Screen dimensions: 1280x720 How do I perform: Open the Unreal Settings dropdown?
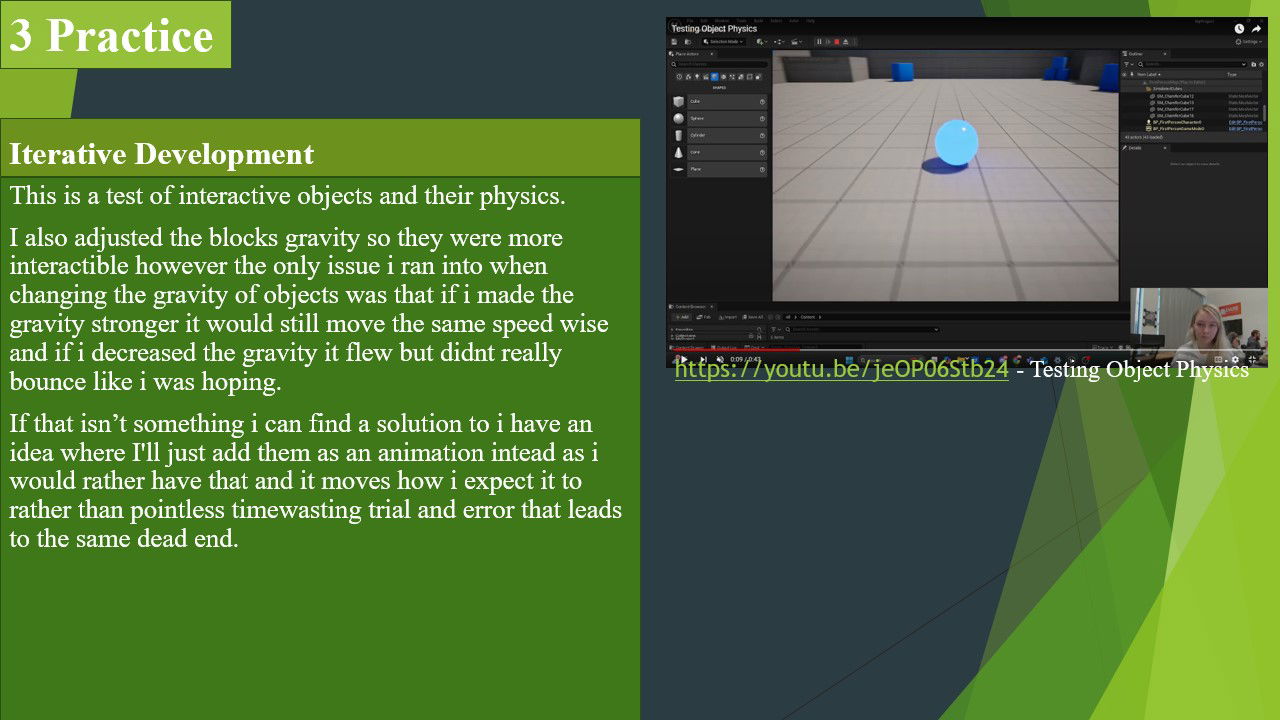pyautogui.click(x=1249, y=42)
